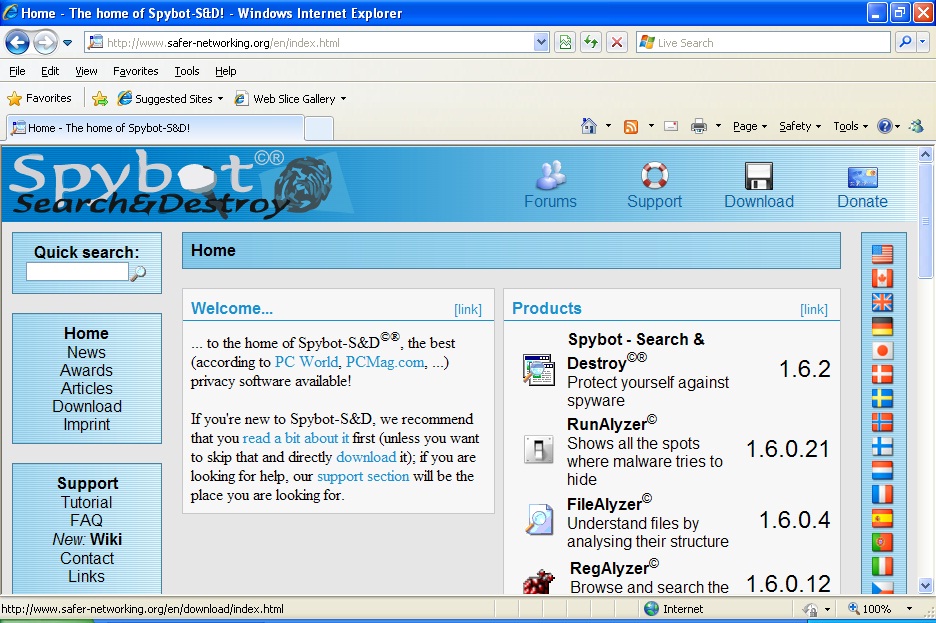Follow the PC World link

click(x=306, y=362)
